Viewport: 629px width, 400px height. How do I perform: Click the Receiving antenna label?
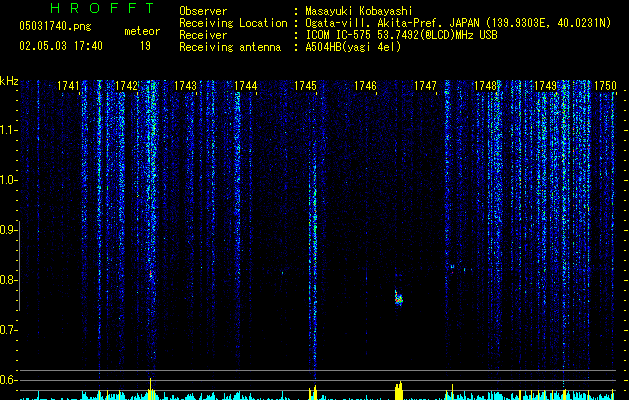(230, 47)
